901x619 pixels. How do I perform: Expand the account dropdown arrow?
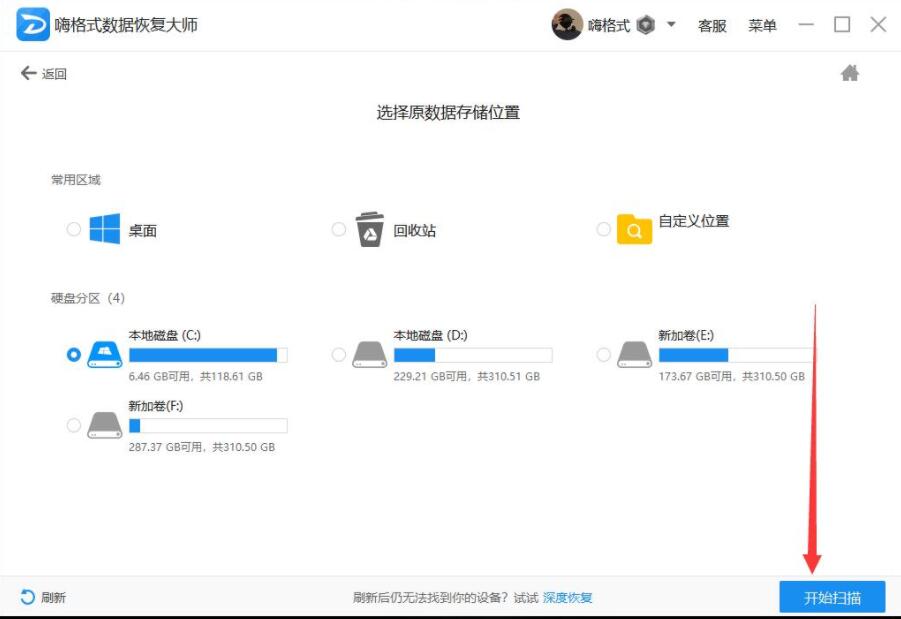[671, 25]
